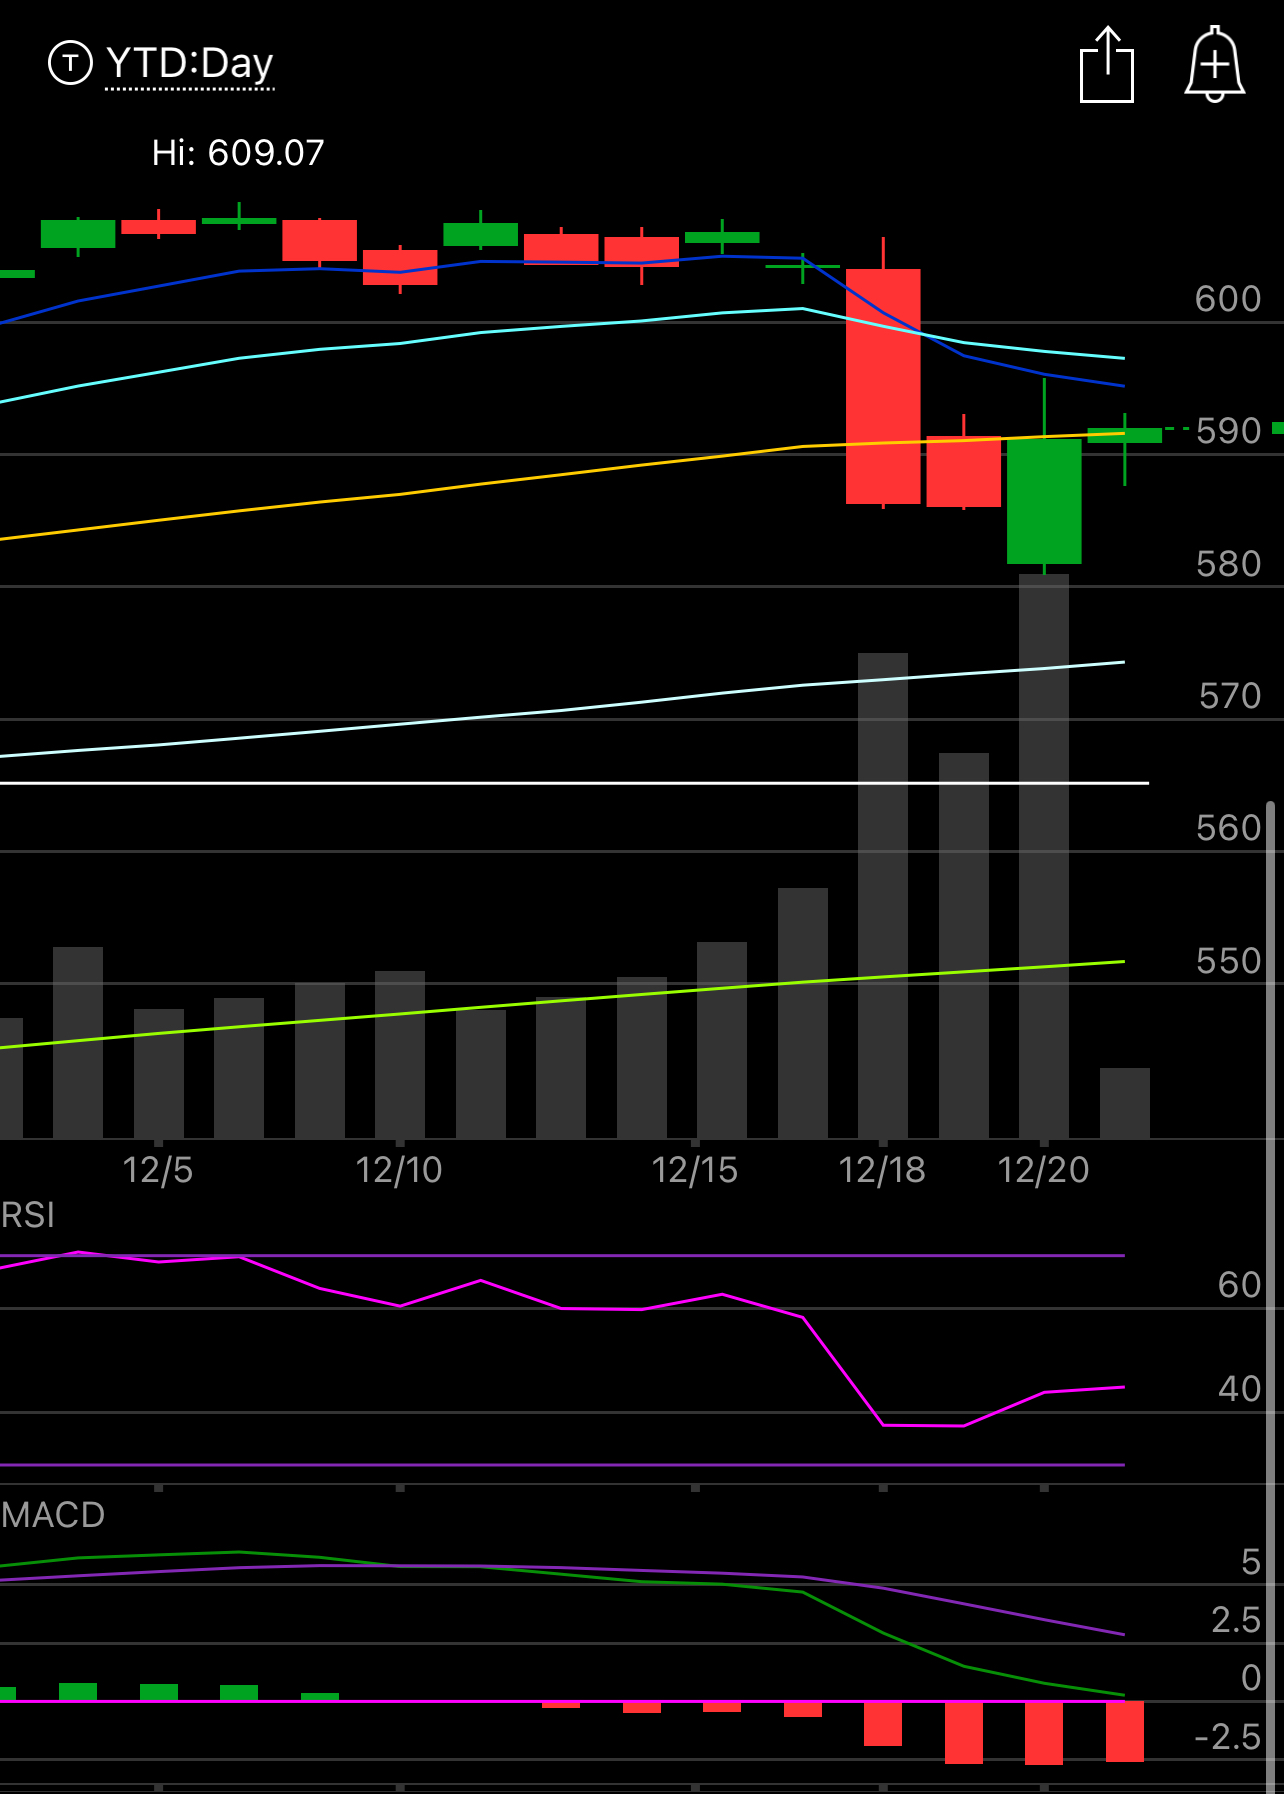Tap the add alert bell icon
The image size is (1284, 1794).
(x=1215, y=65)
